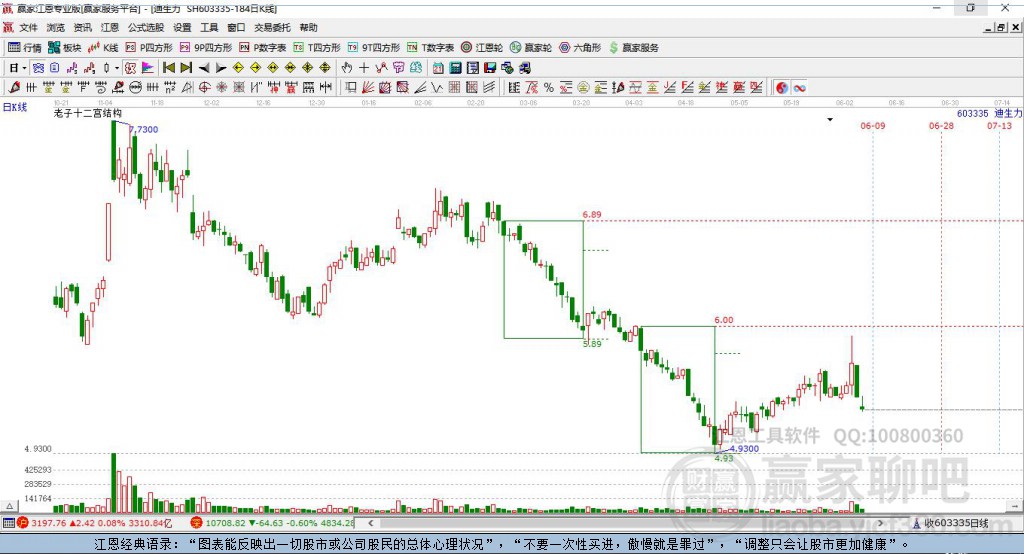This screenshot has width=1024, height=554.
Task: Click the 6.00 price level label
Action: tap(724, 320)
